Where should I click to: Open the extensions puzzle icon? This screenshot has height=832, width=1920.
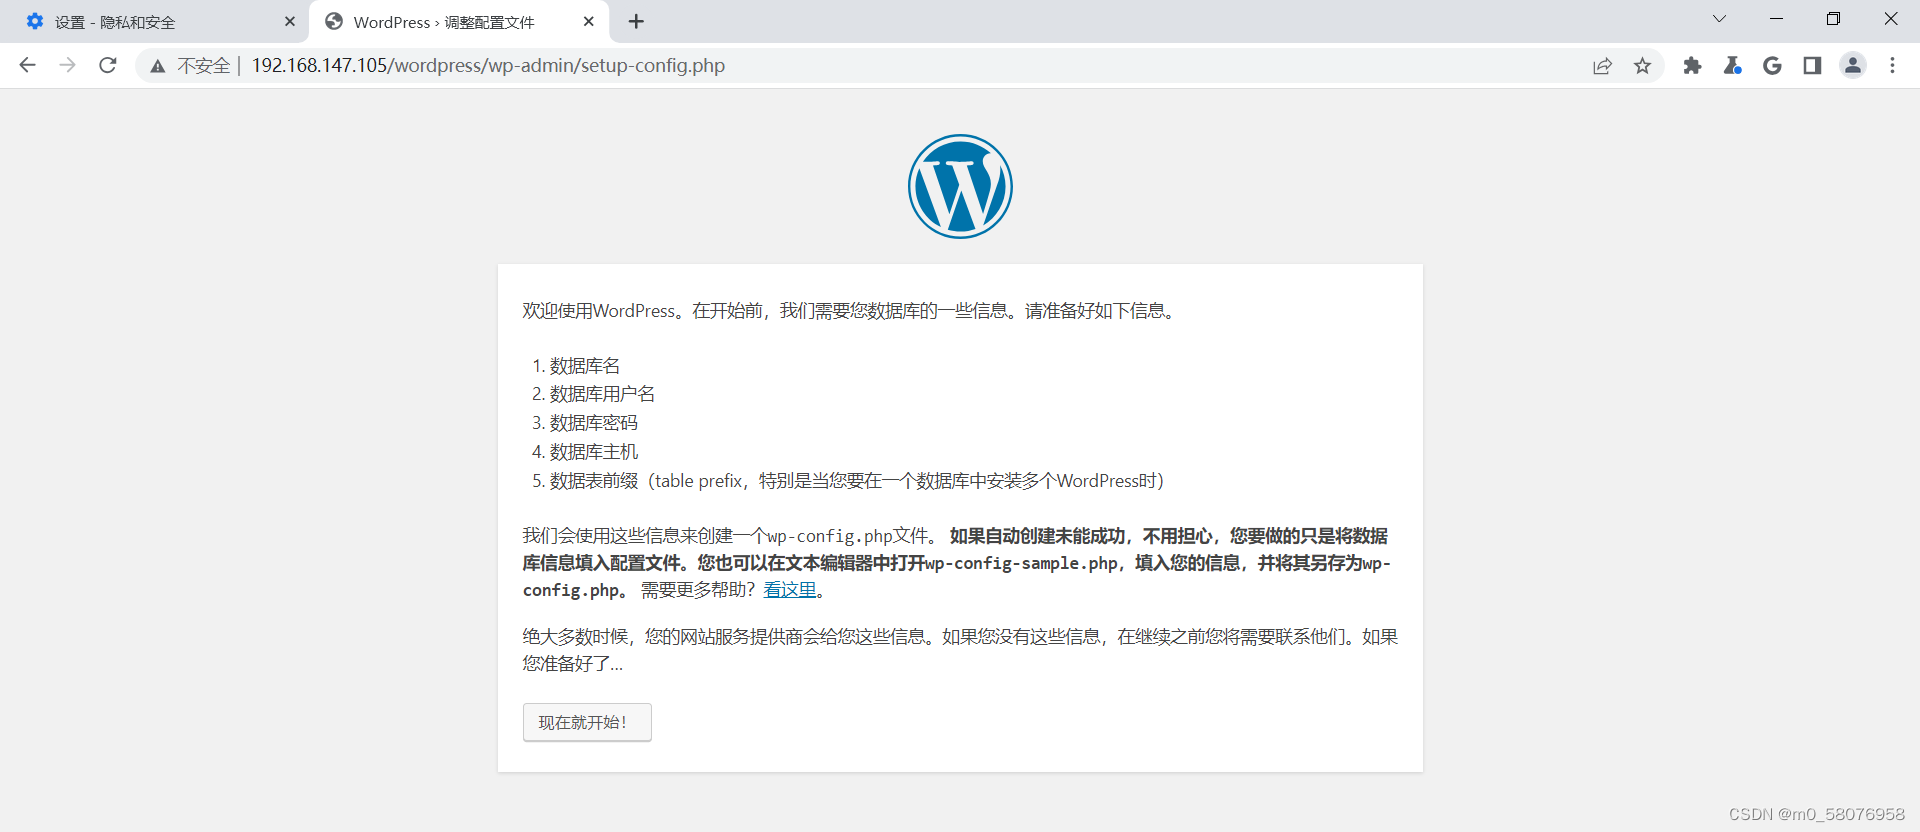pos(1692,66)
